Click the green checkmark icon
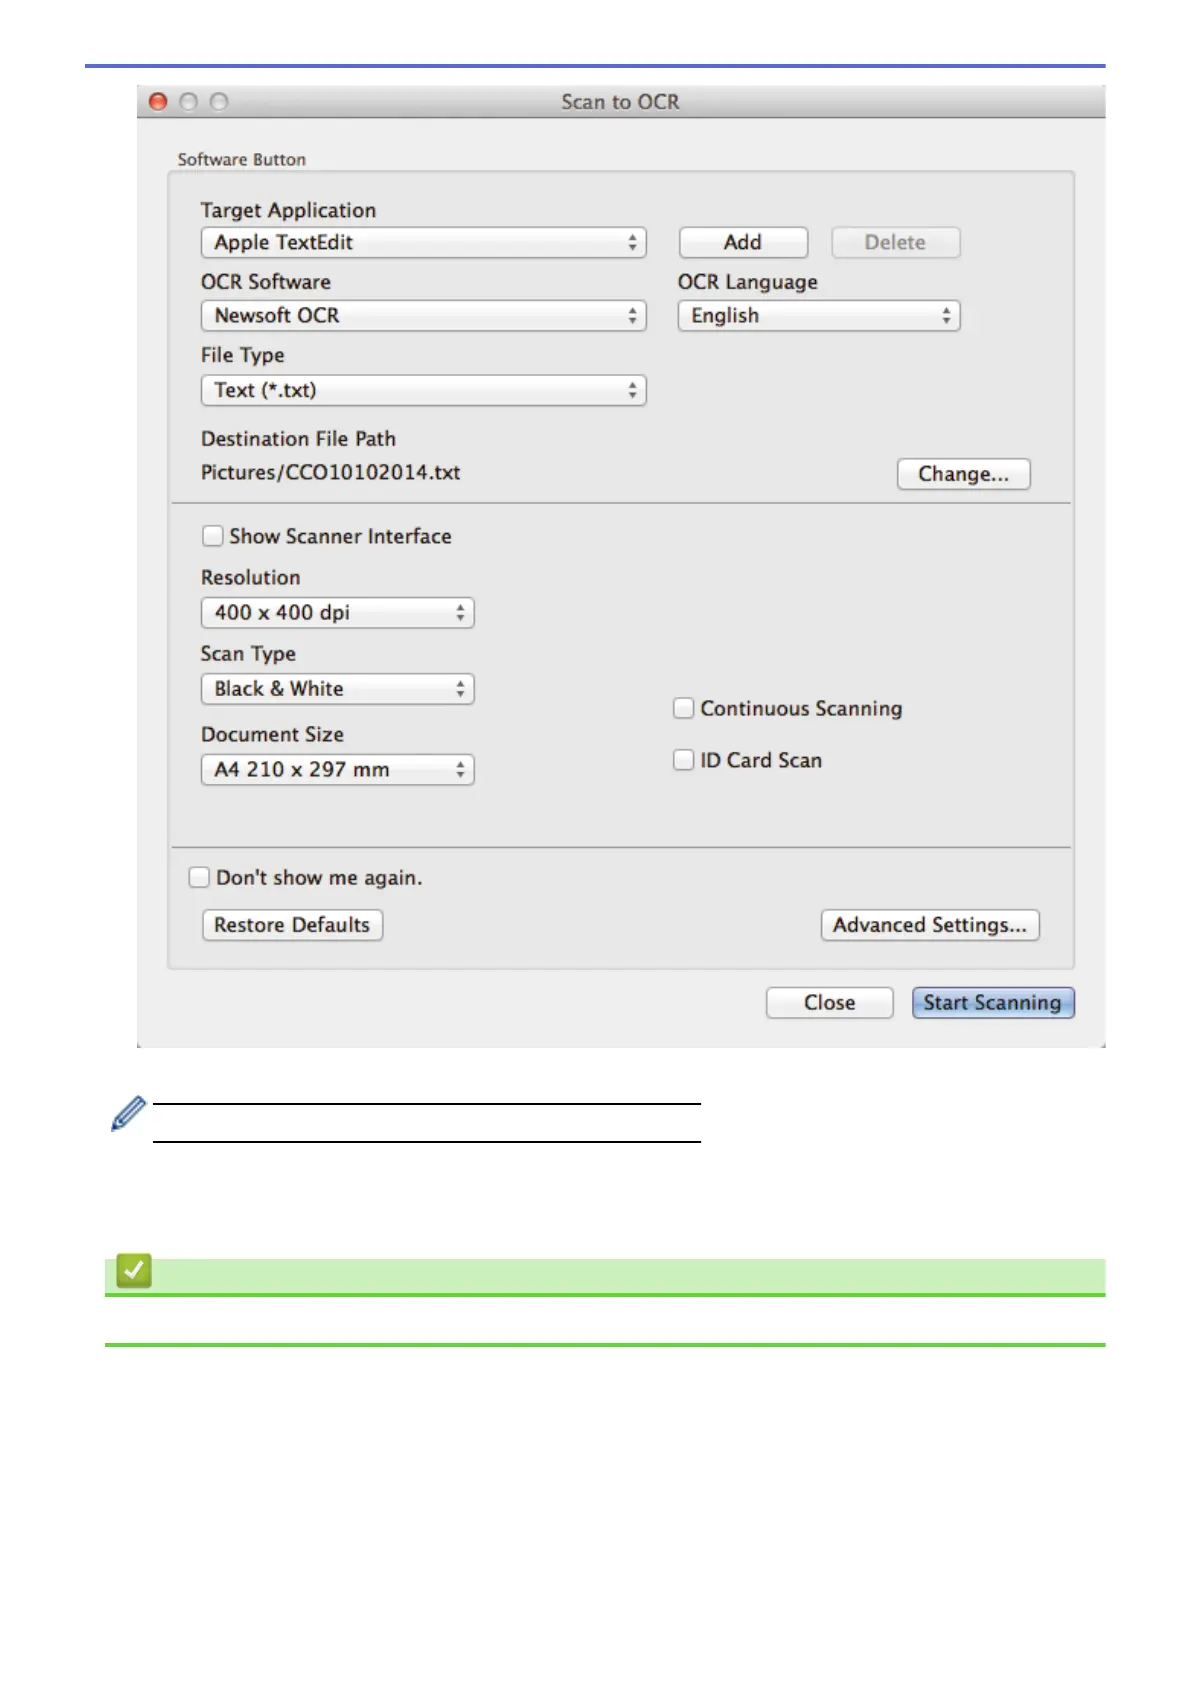1191x1684 pixels. (134, 1271)
